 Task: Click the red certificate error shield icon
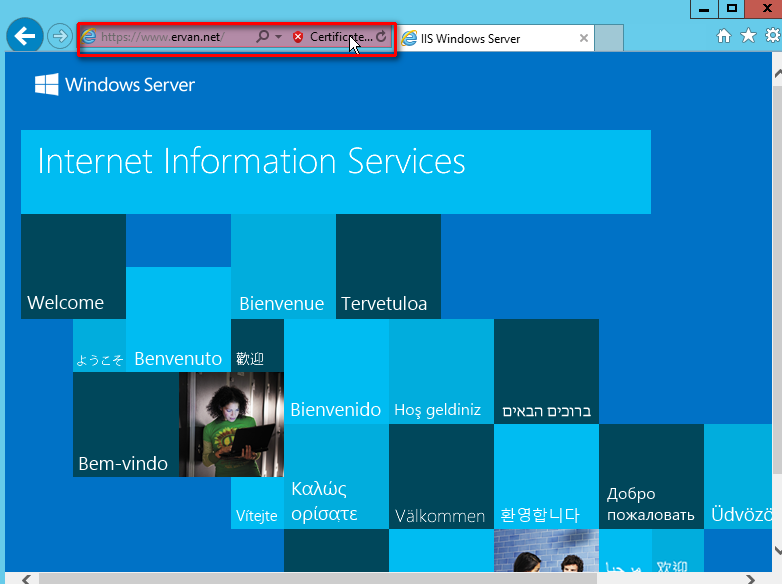coord(298,37)
